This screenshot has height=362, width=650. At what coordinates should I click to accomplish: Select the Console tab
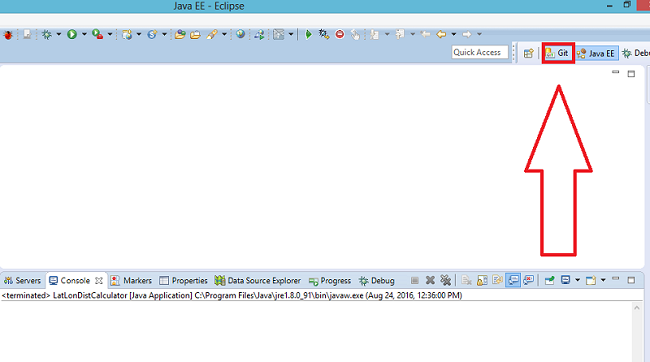tap(70, 280)
